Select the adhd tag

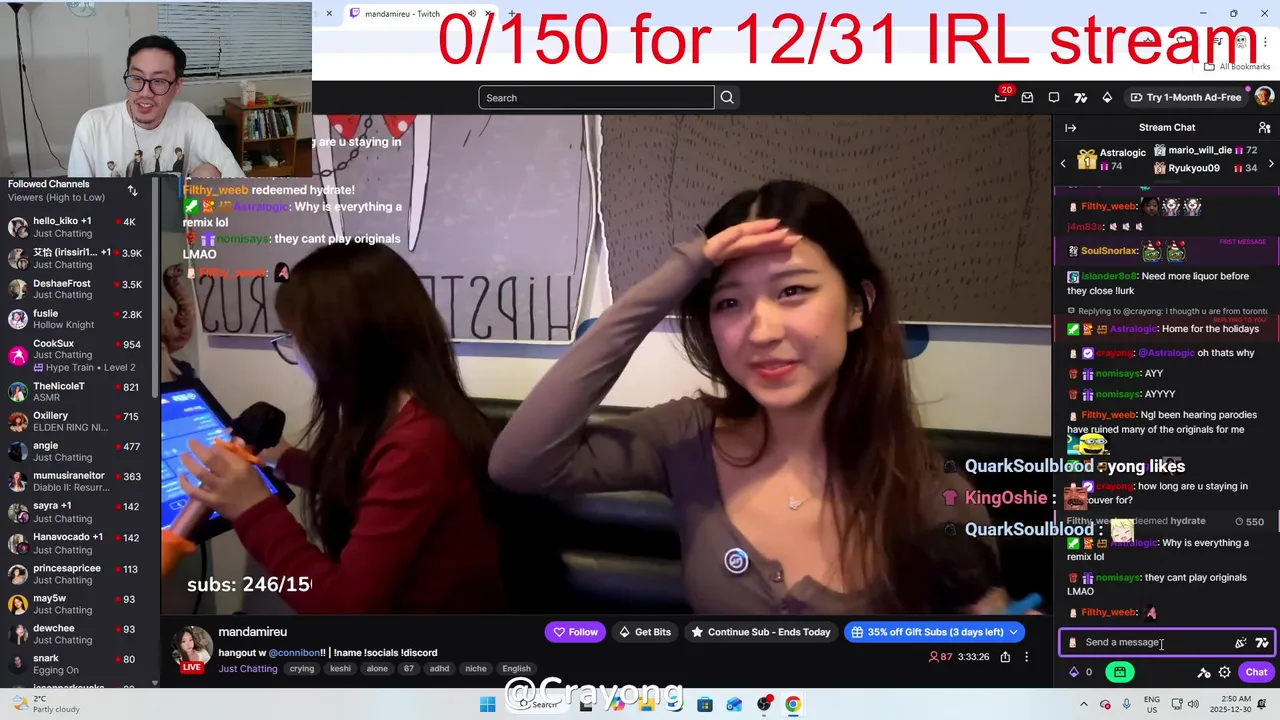click(439, 668)
